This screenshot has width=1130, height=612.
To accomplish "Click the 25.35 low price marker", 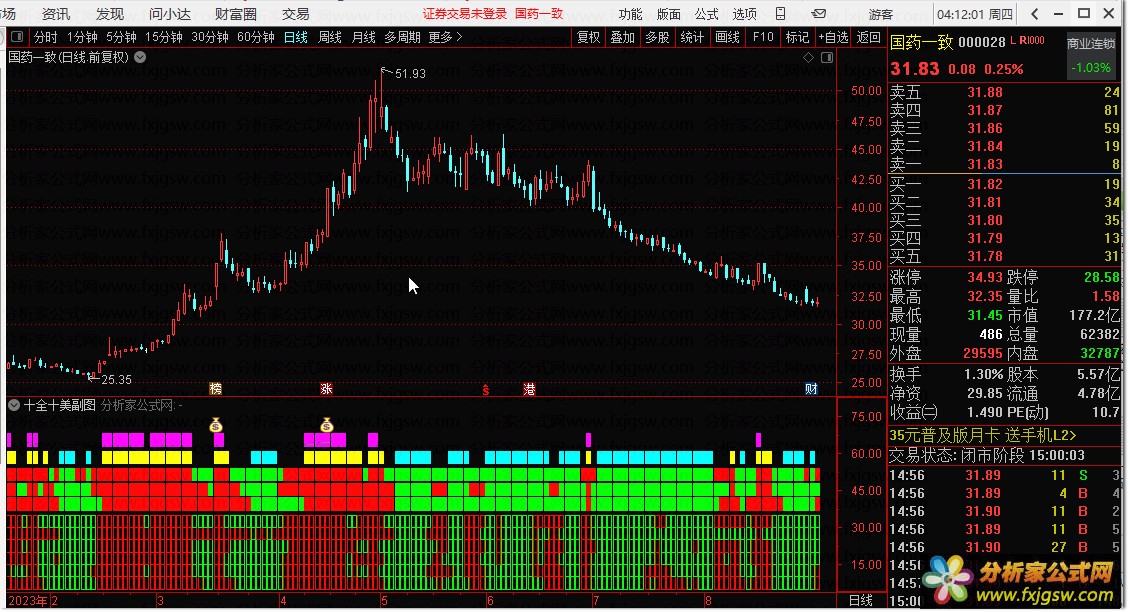I will pyautogui.click(x=116, y=380).
